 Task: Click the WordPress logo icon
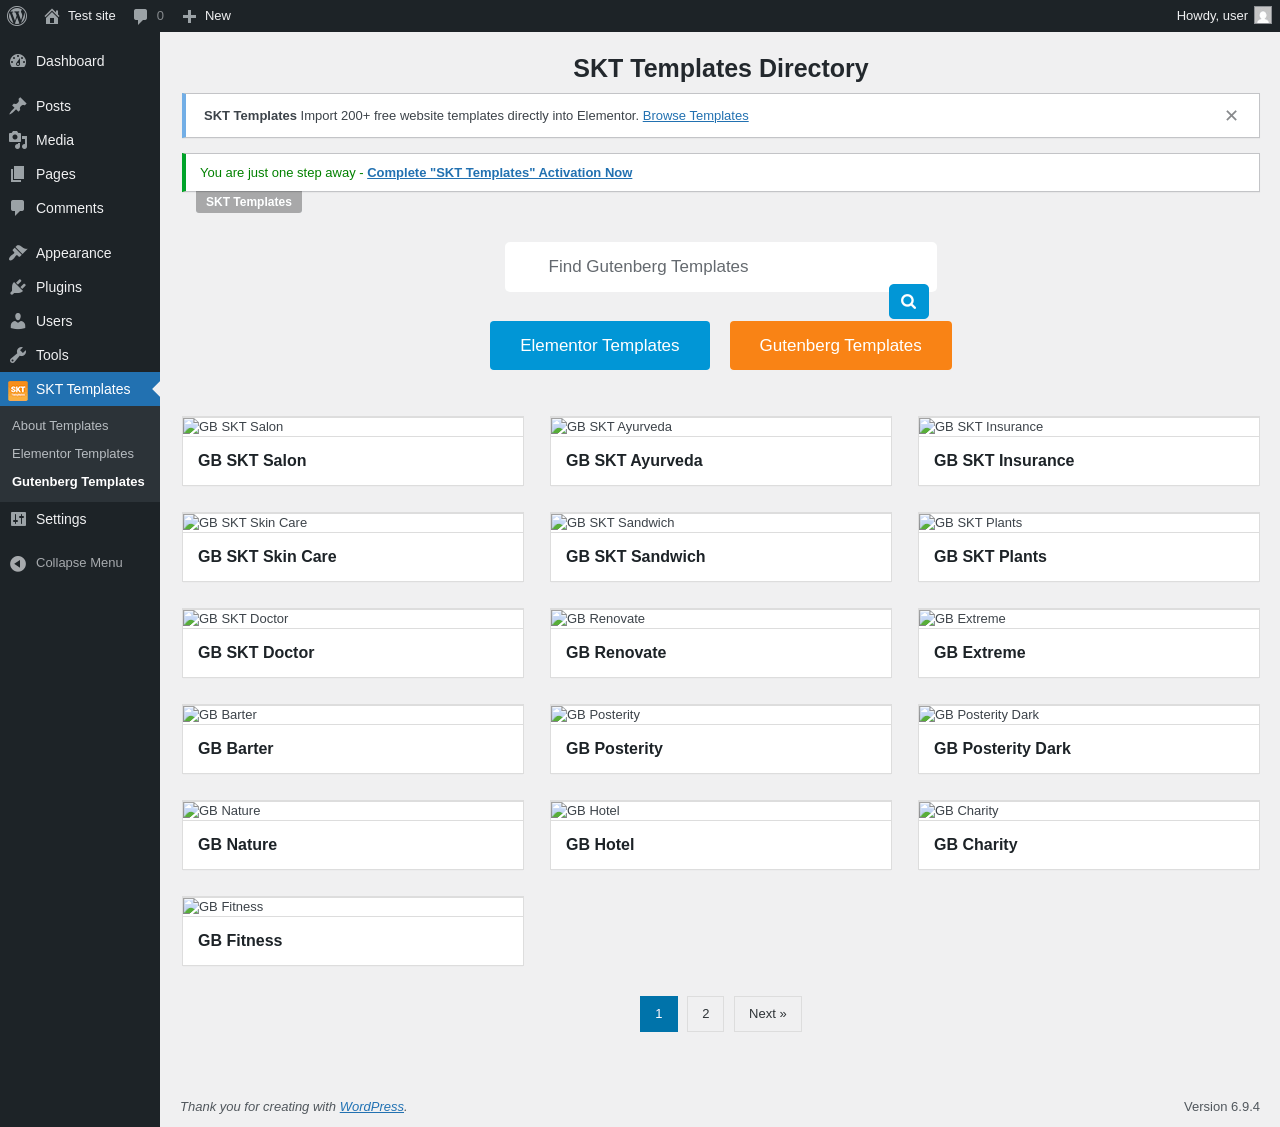(17, 16)
